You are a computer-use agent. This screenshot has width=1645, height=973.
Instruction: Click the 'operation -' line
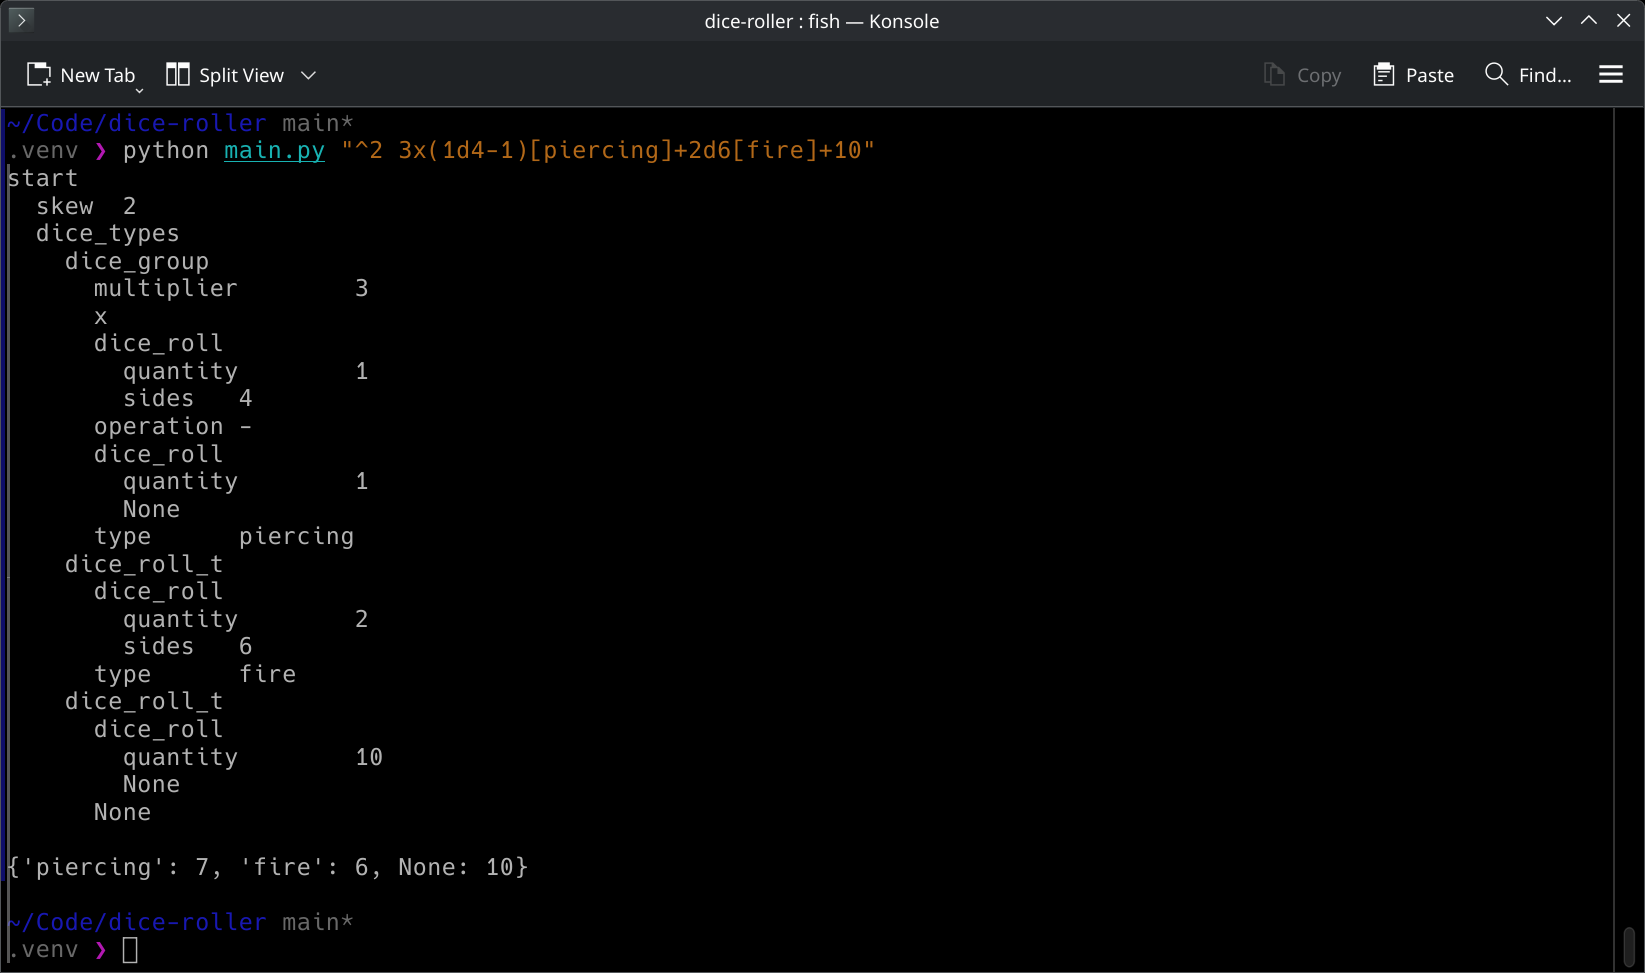pos(173,427)
